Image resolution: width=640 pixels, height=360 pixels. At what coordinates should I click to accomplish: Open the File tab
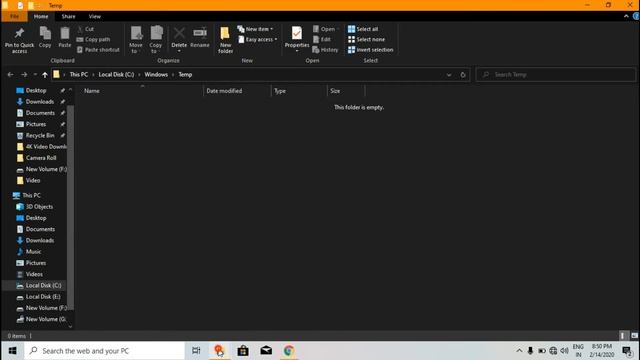pyautogui.click(x=14, y=16)
